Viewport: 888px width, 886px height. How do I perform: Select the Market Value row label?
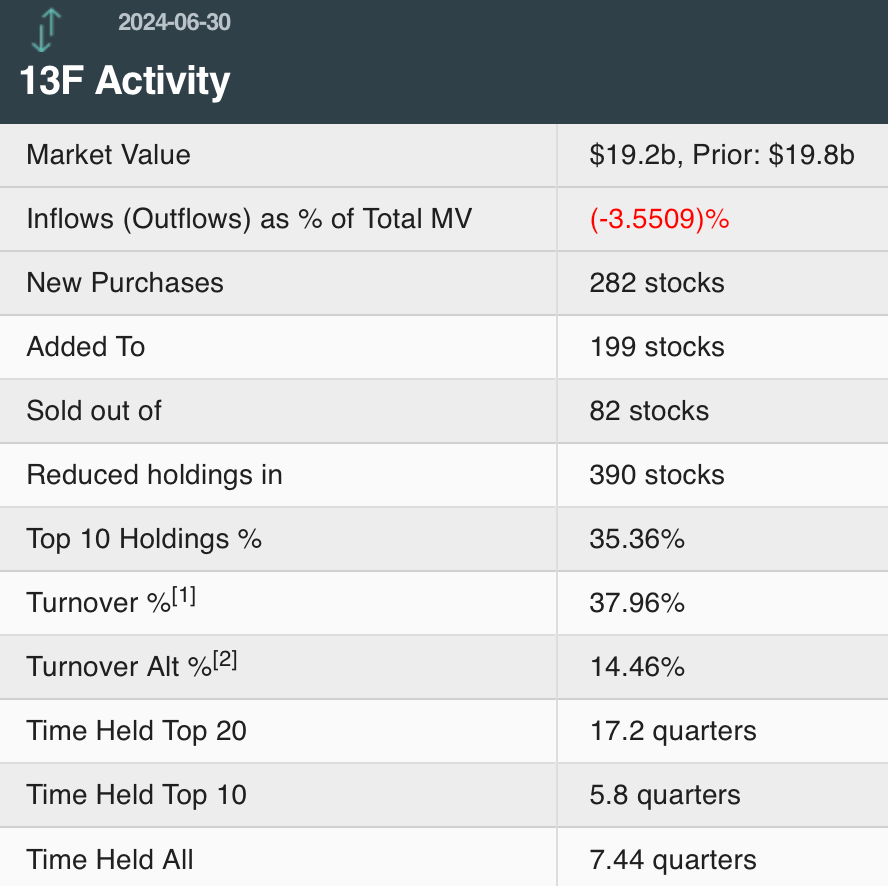pyautogui.click(x=108, y=155)
